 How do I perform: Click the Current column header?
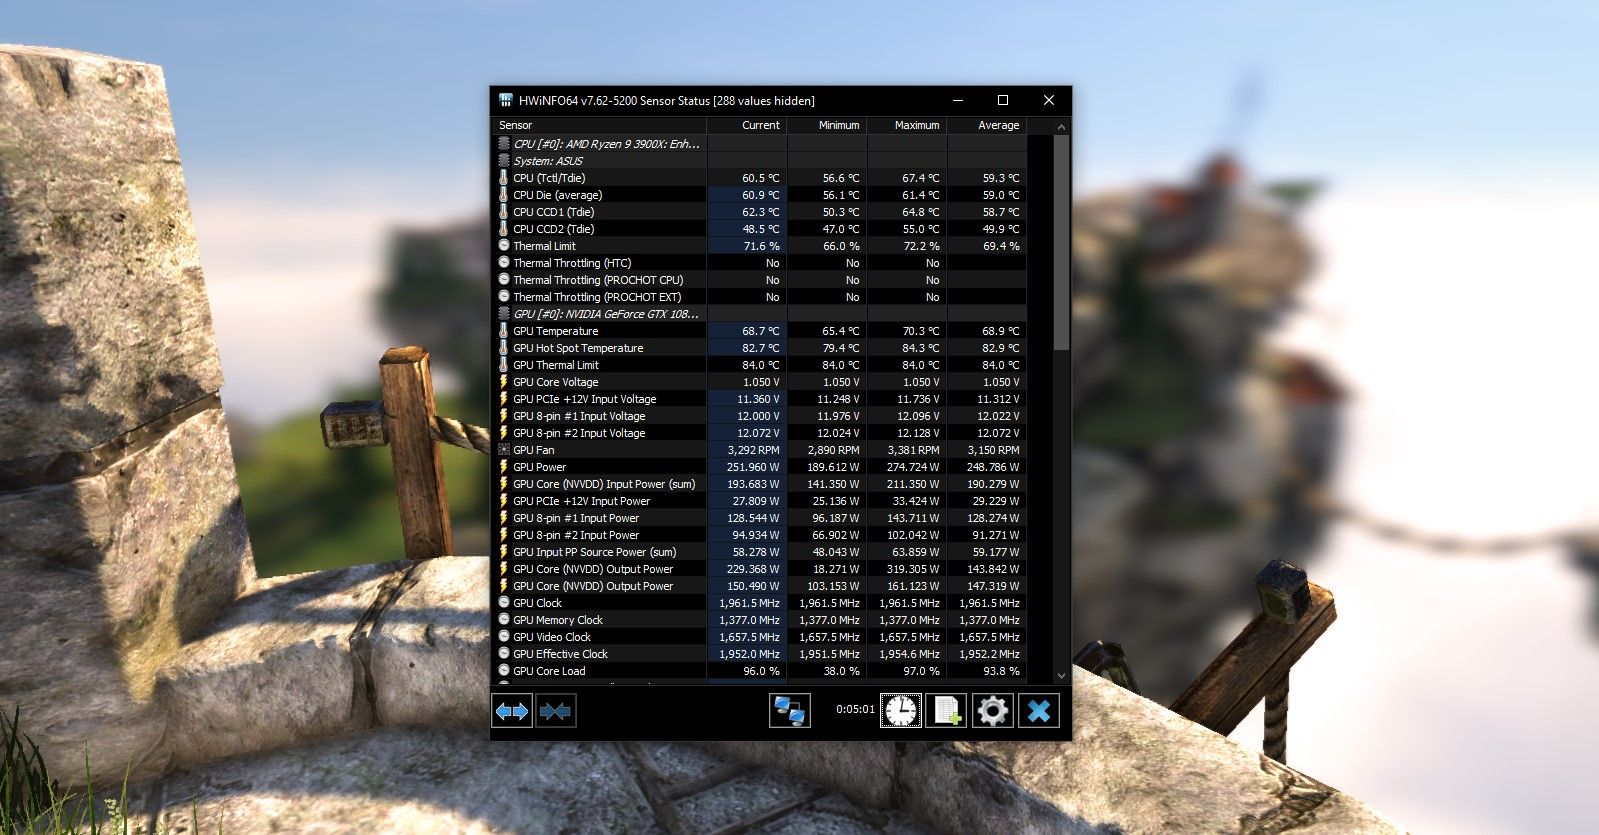(747, 125)
